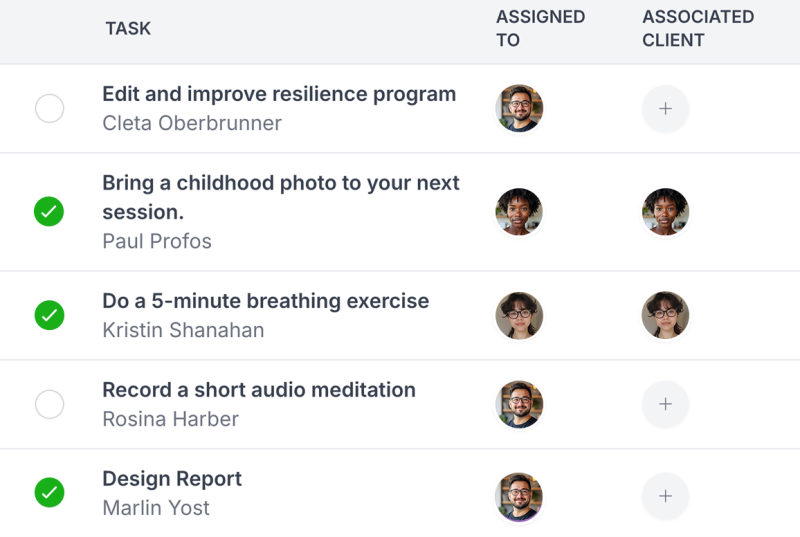The width and height of the screenshot is (800, 537).
Task: Mark 'Record a short audio meditation' complete
Action: coord(49,404)
